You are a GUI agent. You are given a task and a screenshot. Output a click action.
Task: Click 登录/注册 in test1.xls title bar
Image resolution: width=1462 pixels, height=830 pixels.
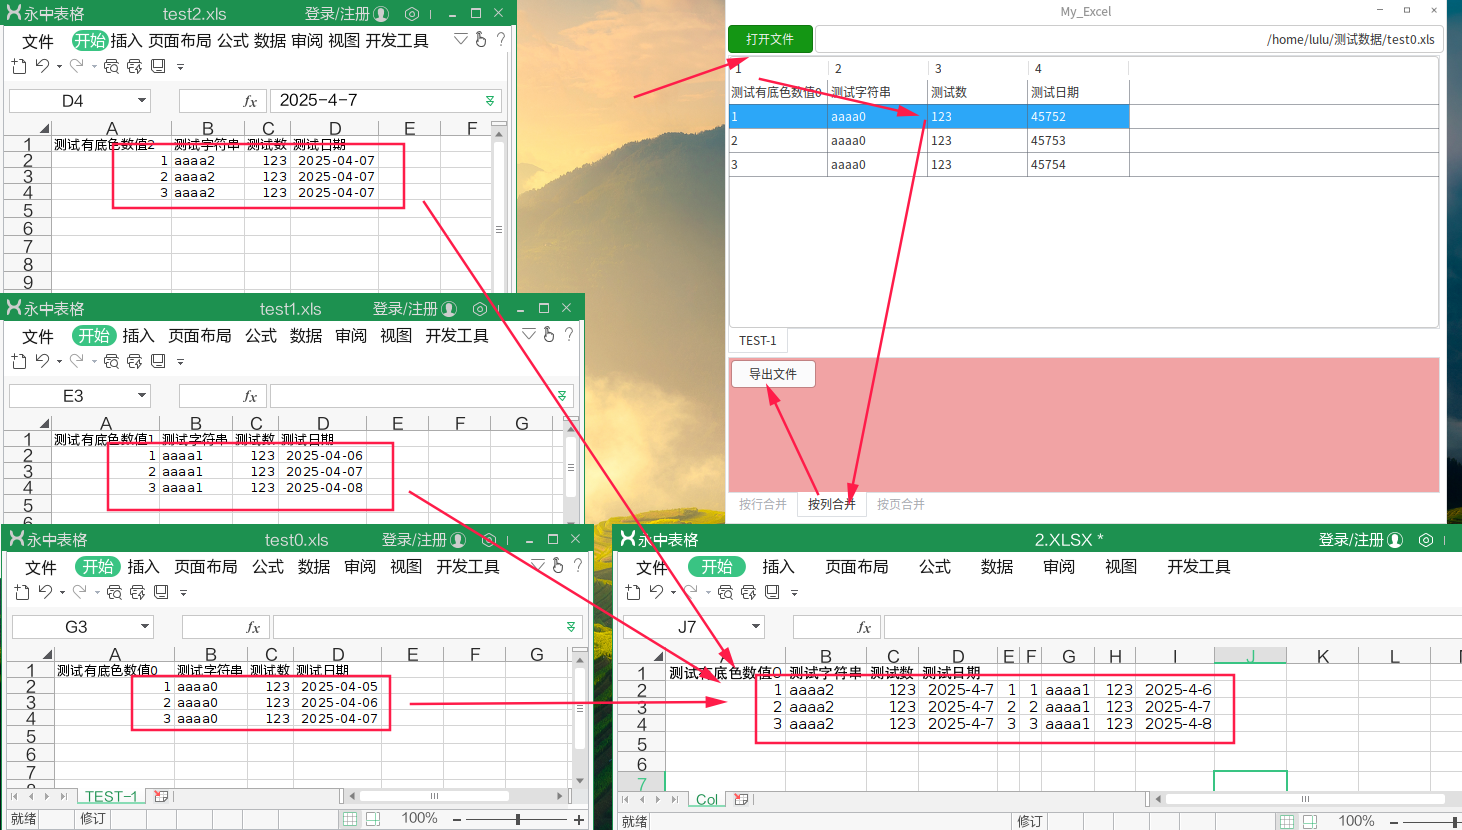tap(406, 309)
